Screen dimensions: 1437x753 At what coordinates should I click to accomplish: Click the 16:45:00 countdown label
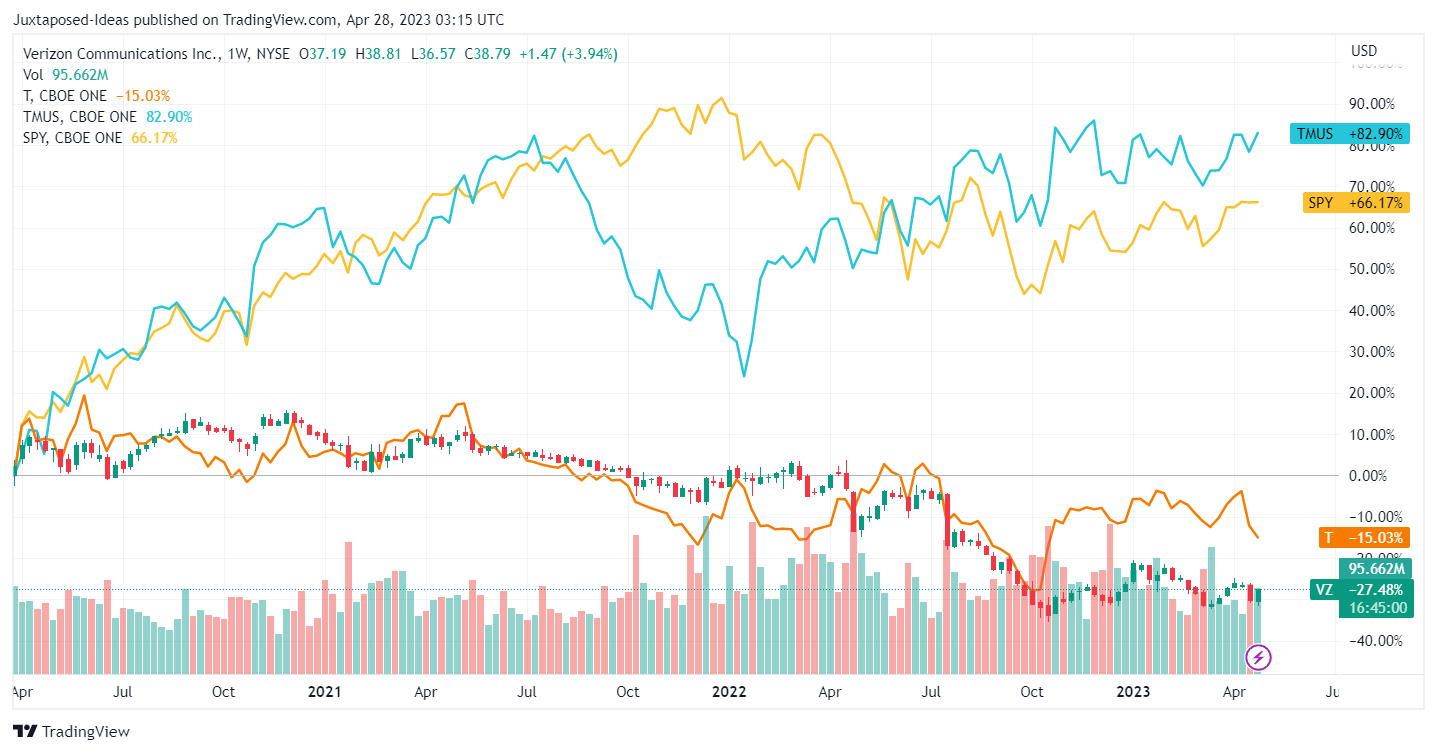(x=1377, y=607)
